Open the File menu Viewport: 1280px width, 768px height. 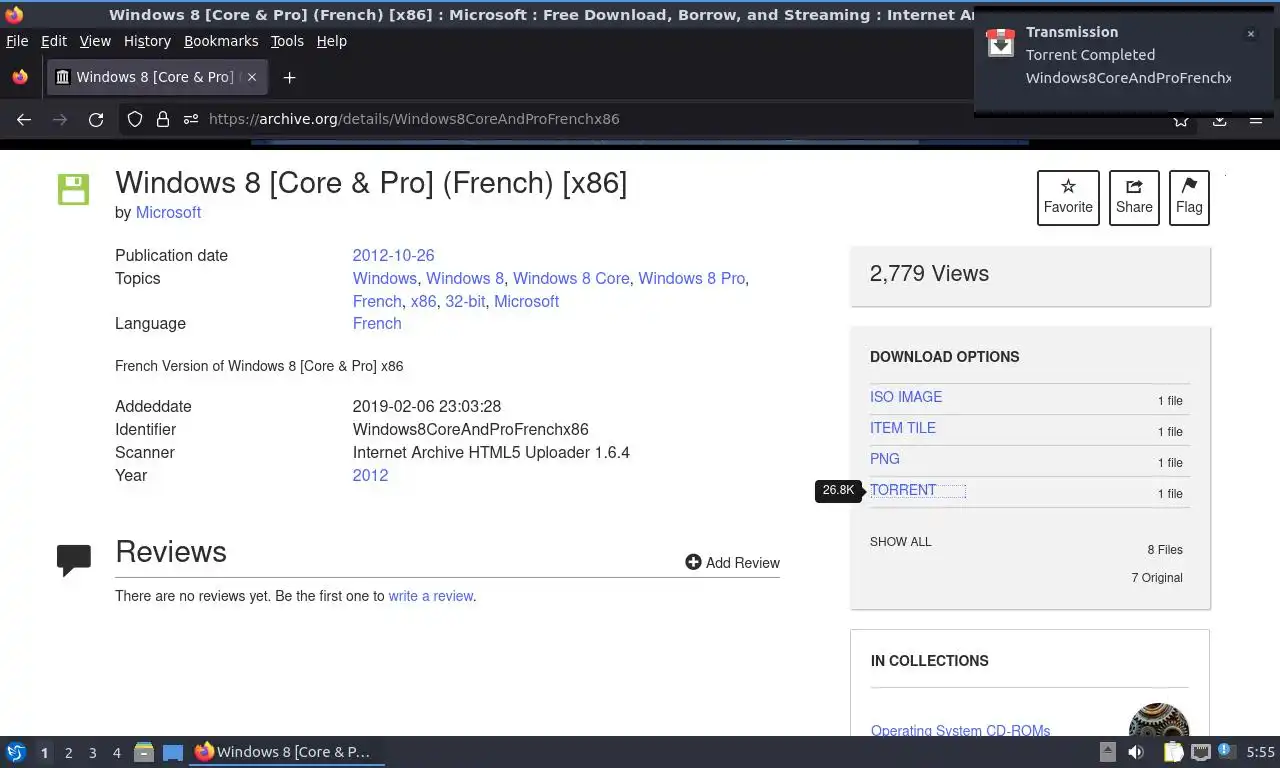(x=17, y=41)
